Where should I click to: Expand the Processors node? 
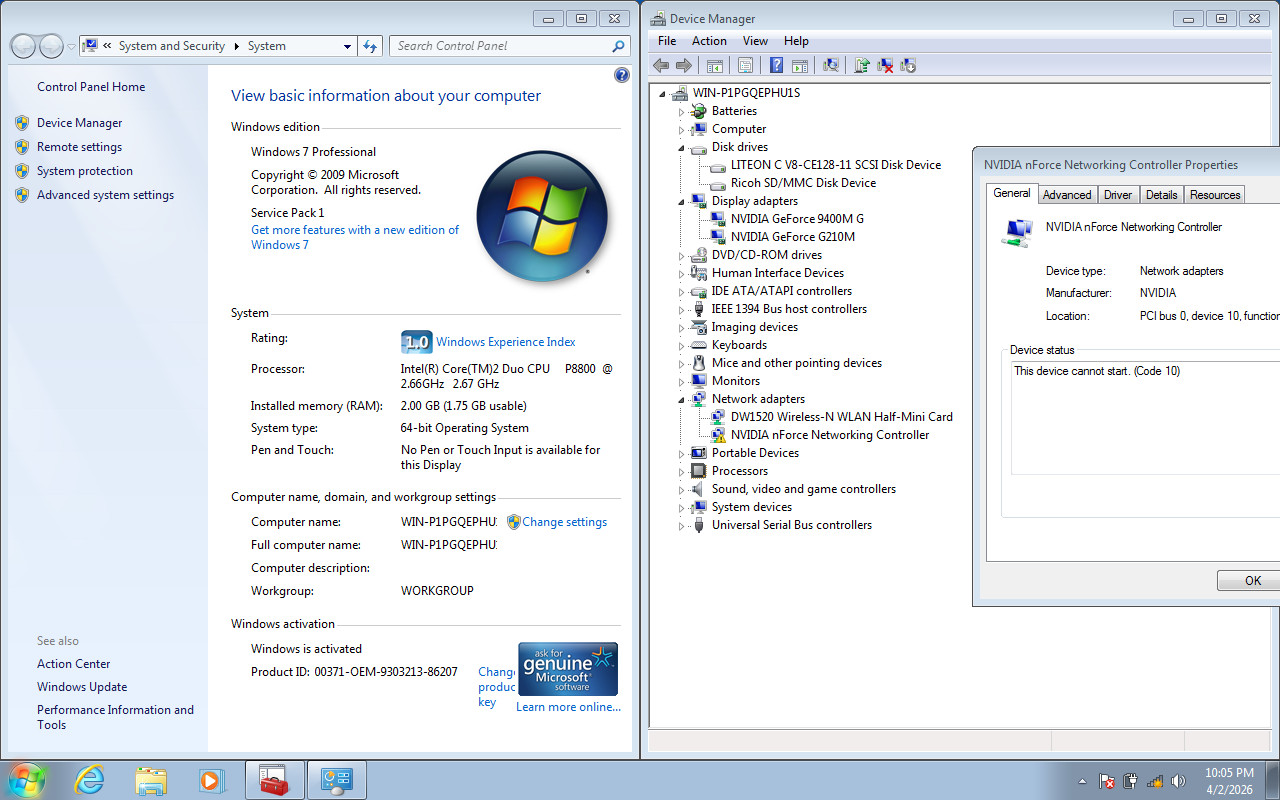pos(682,471)
